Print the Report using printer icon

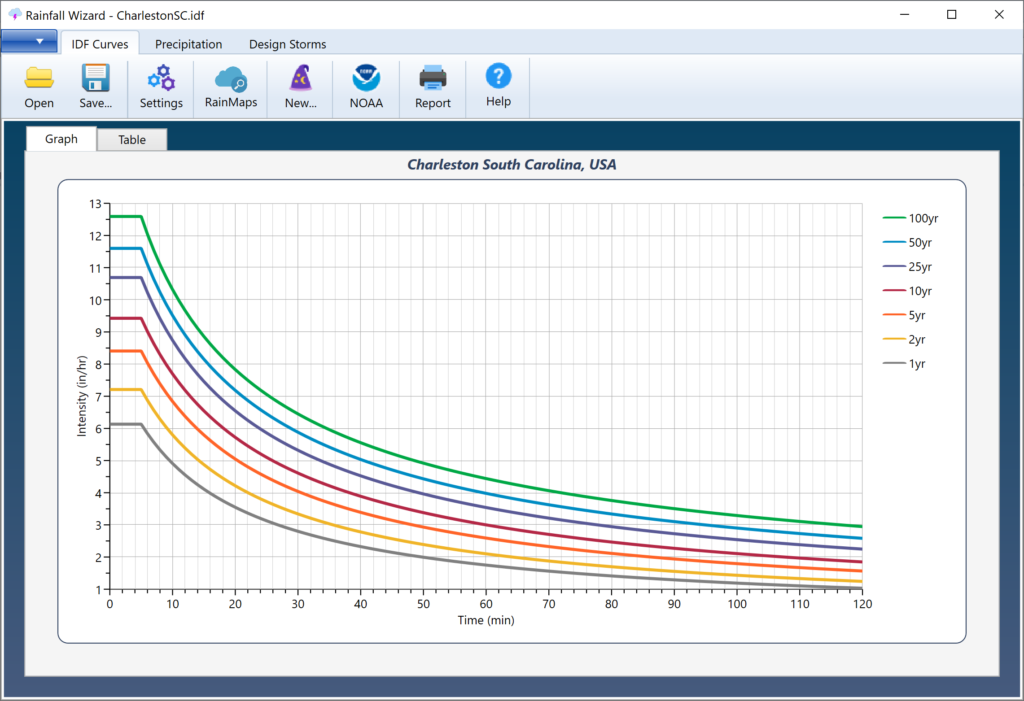coord(432,78)
